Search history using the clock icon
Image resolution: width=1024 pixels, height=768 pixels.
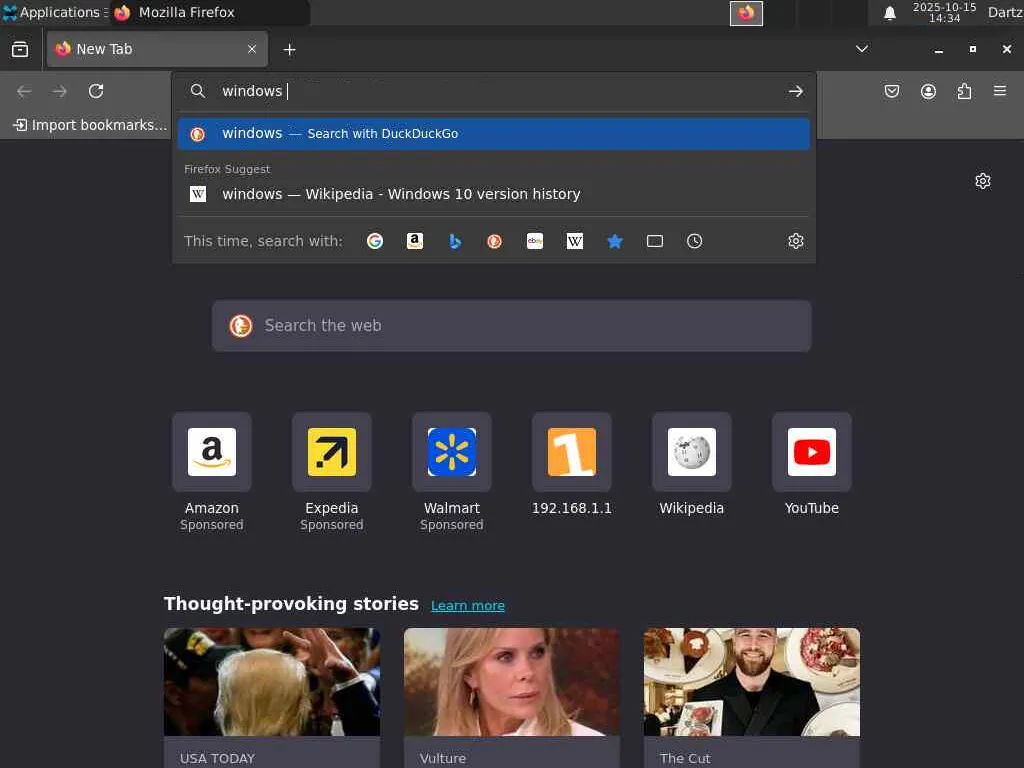click(x=695, y=241)
